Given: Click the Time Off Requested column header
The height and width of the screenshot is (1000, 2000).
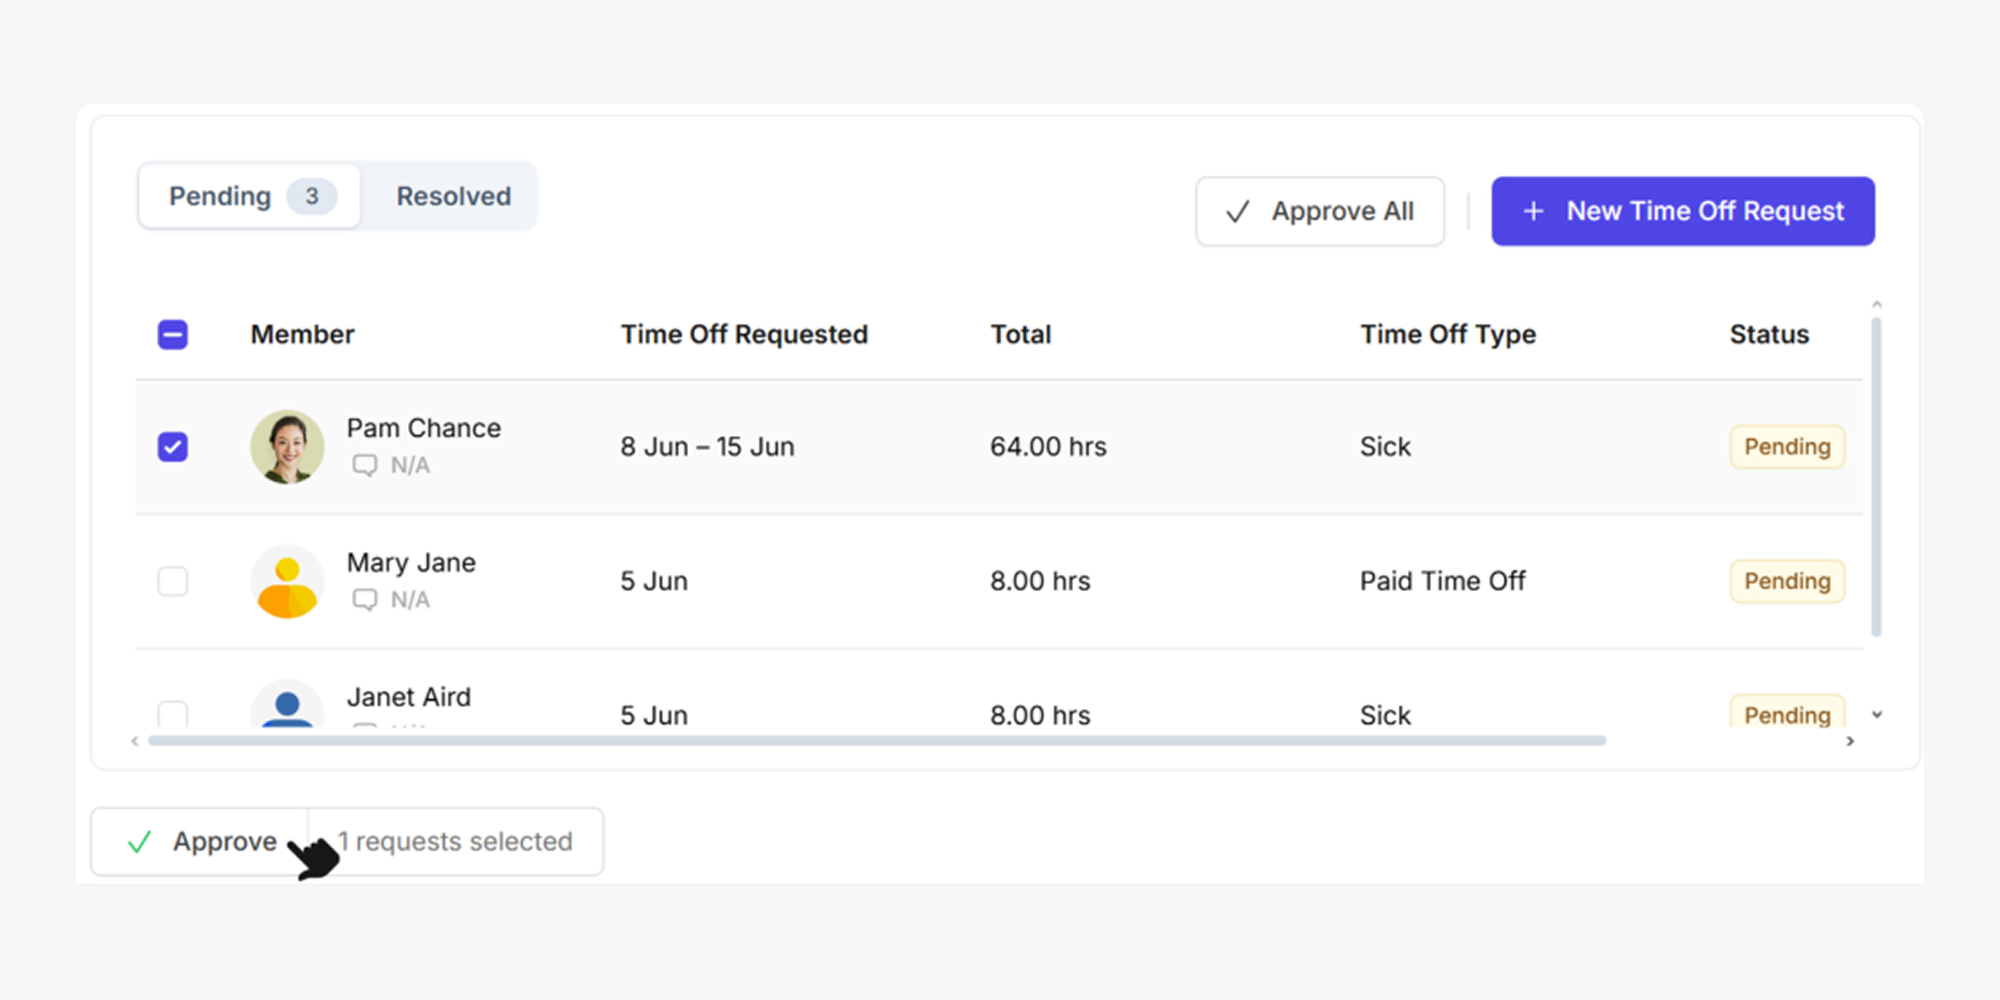Looking at the screenshot, I should 744,334.
